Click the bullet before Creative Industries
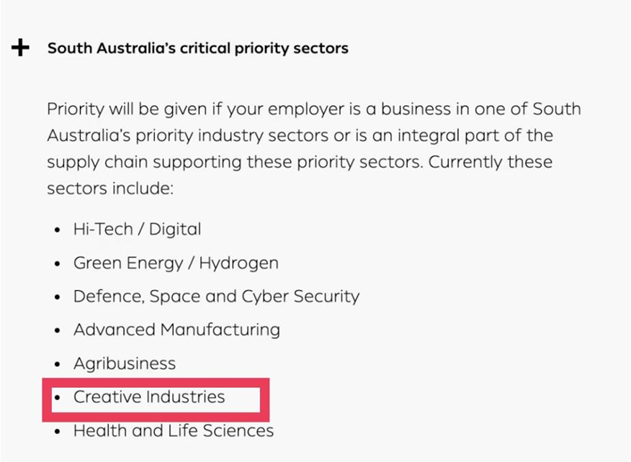 point(57,398)
